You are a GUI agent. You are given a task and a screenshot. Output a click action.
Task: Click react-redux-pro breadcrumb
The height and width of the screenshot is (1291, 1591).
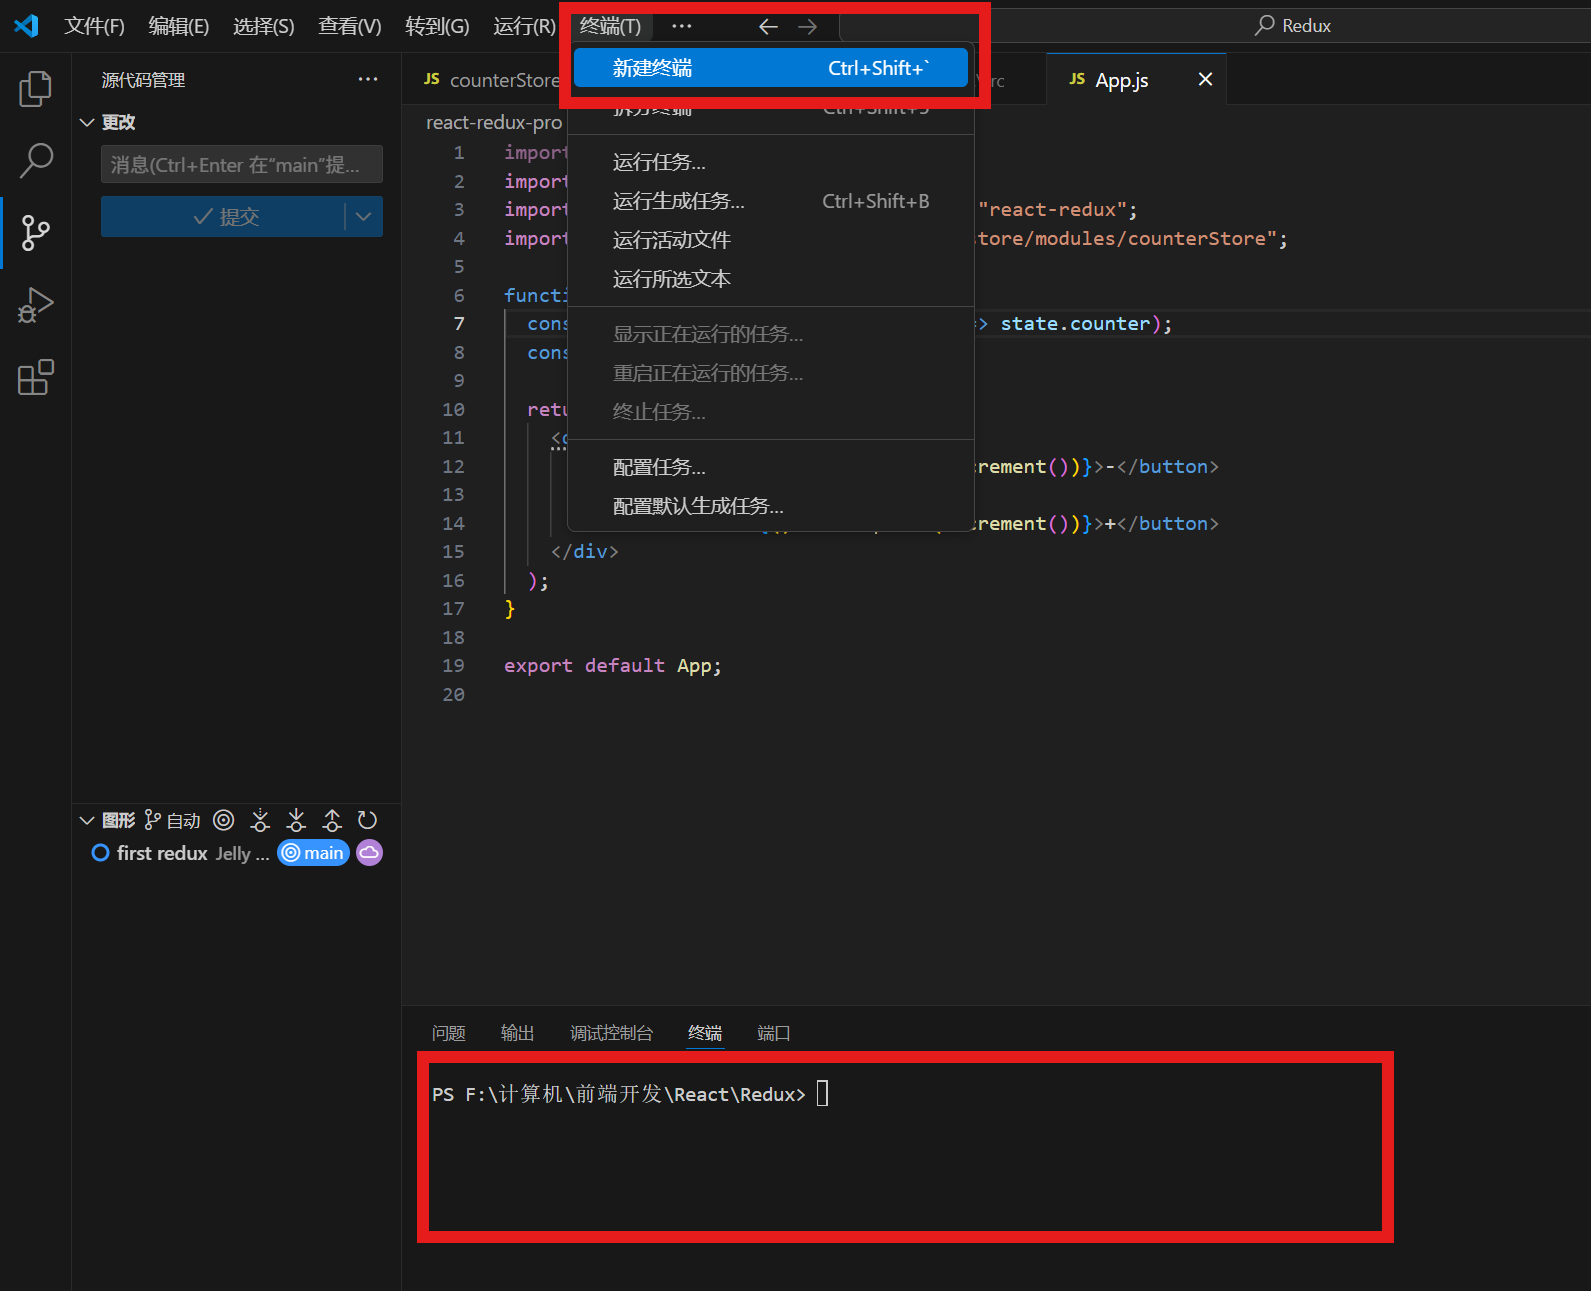click(x=494, y=122)
